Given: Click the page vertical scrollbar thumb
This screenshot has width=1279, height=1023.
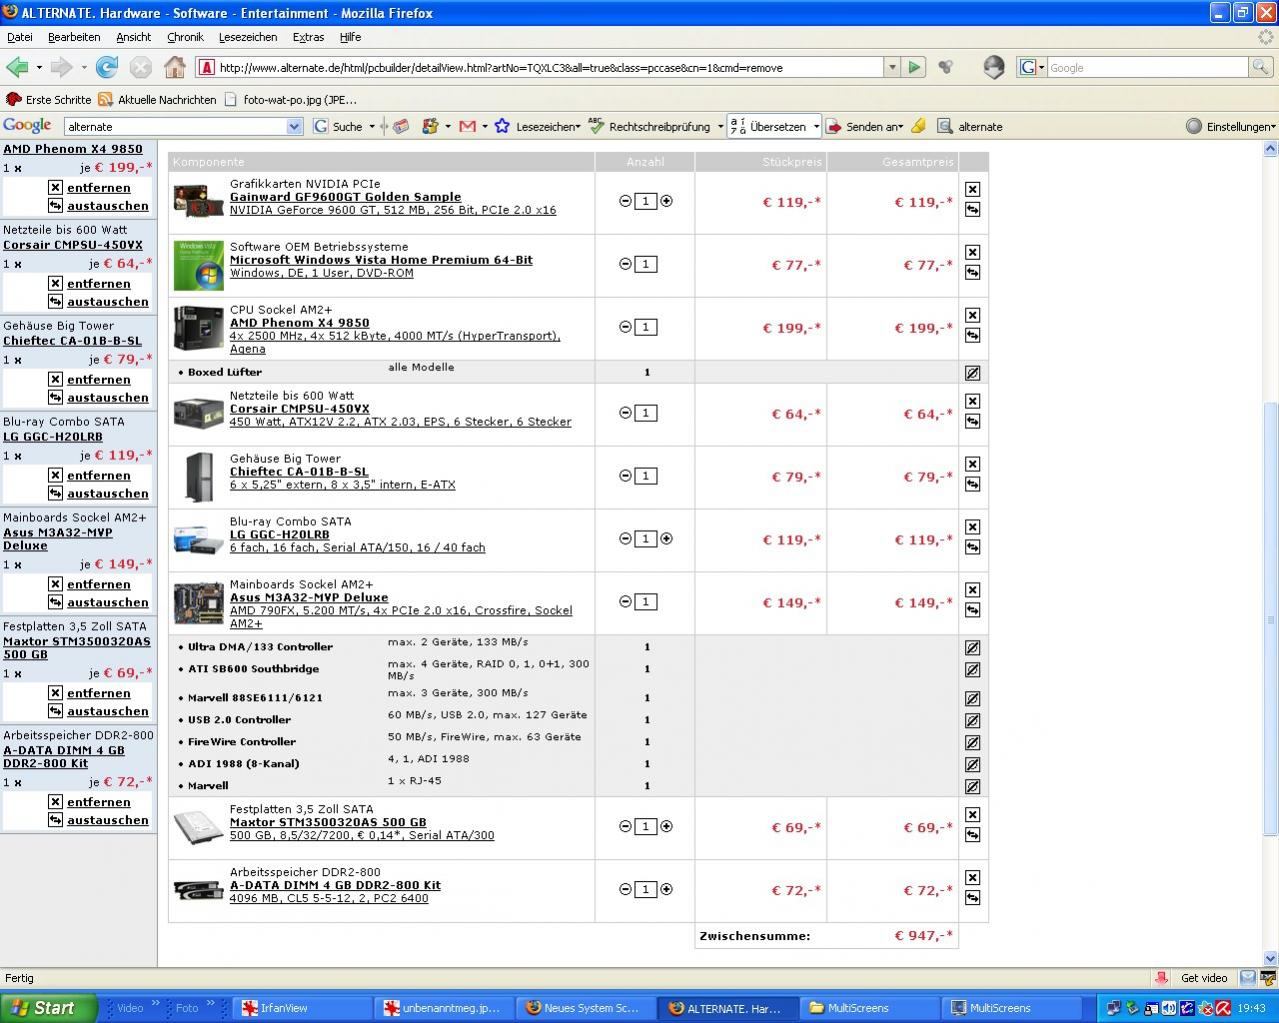Looking at the screenshot, I should tap(1271, 620).
